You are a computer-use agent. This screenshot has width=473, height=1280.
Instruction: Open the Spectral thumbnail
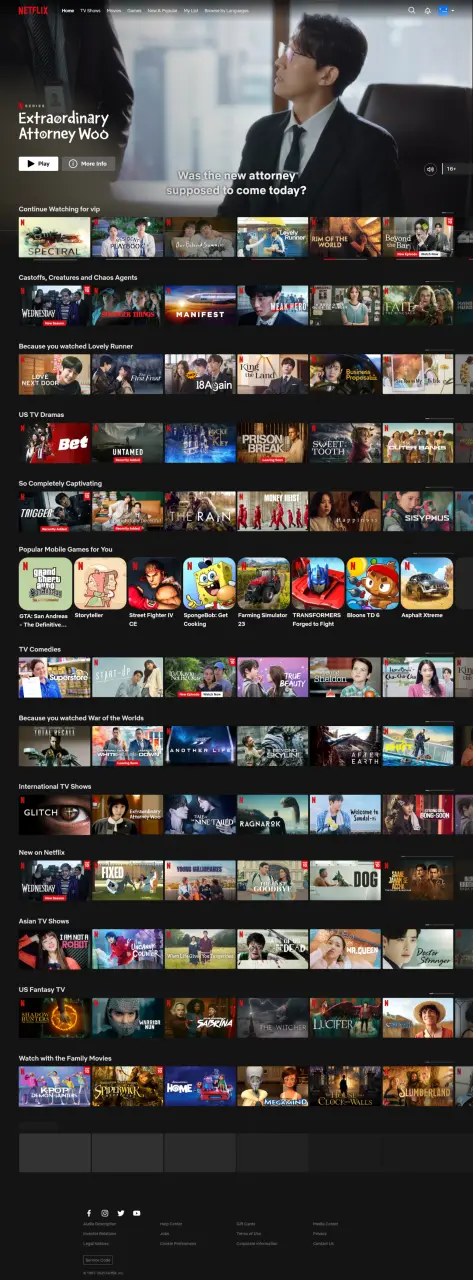54,238
